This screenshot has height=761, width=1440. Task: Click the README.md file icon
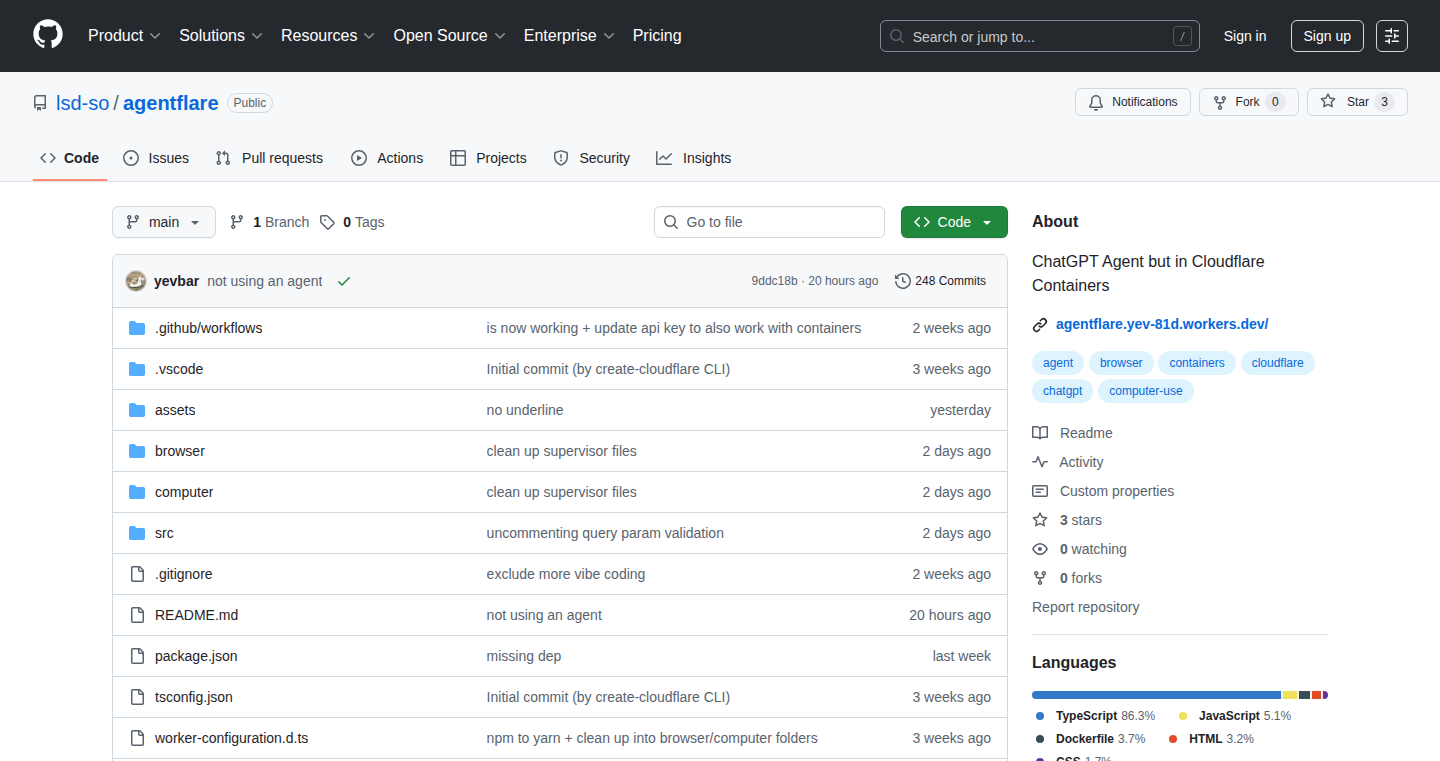pyautogui.click(x=137, y=615)
